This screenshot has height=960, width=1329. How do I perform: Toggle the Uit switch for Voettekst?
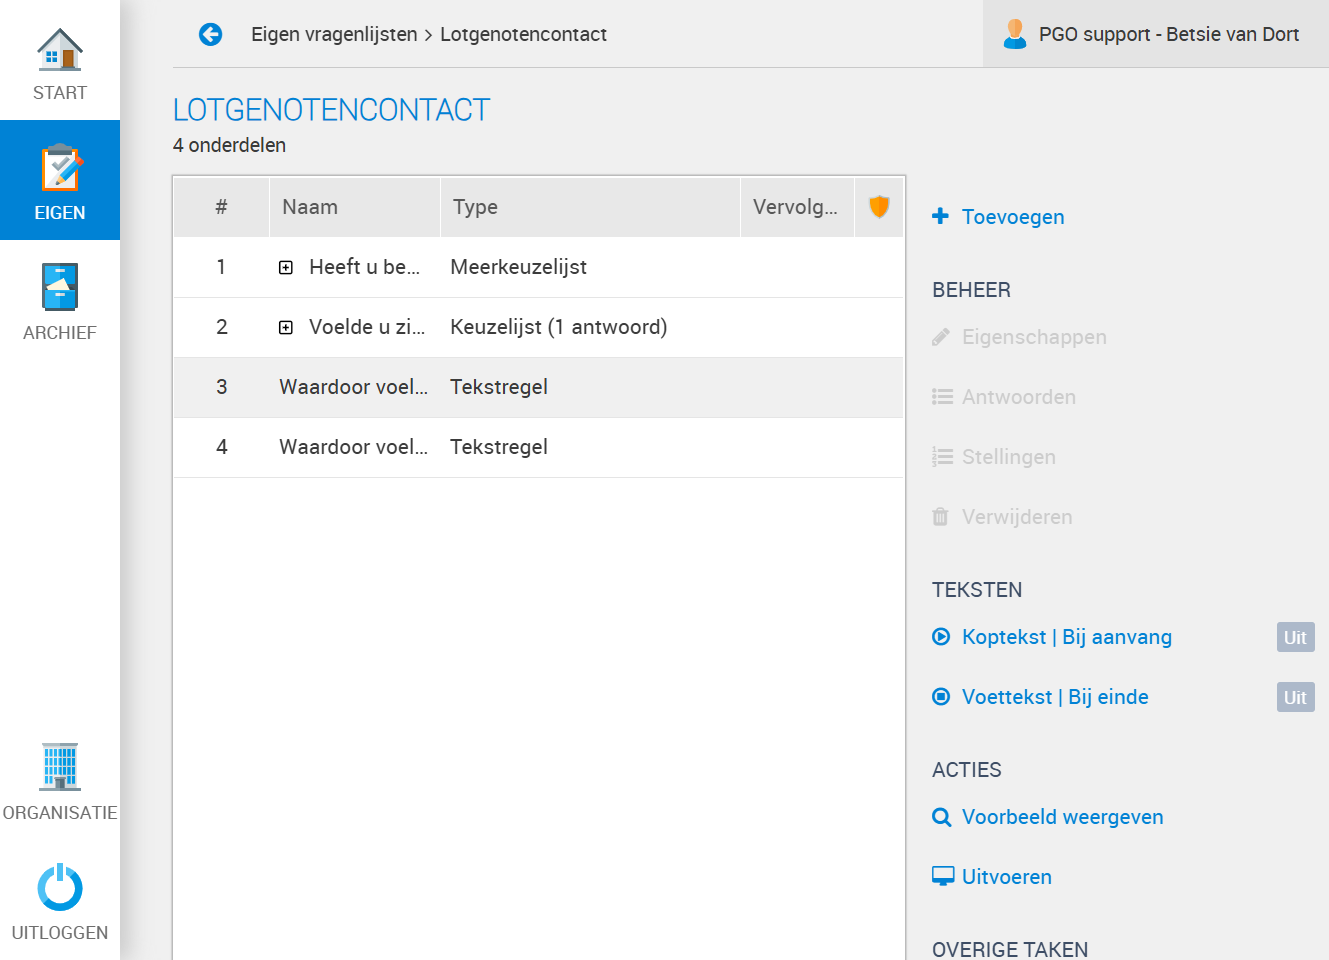point(1295,697)
